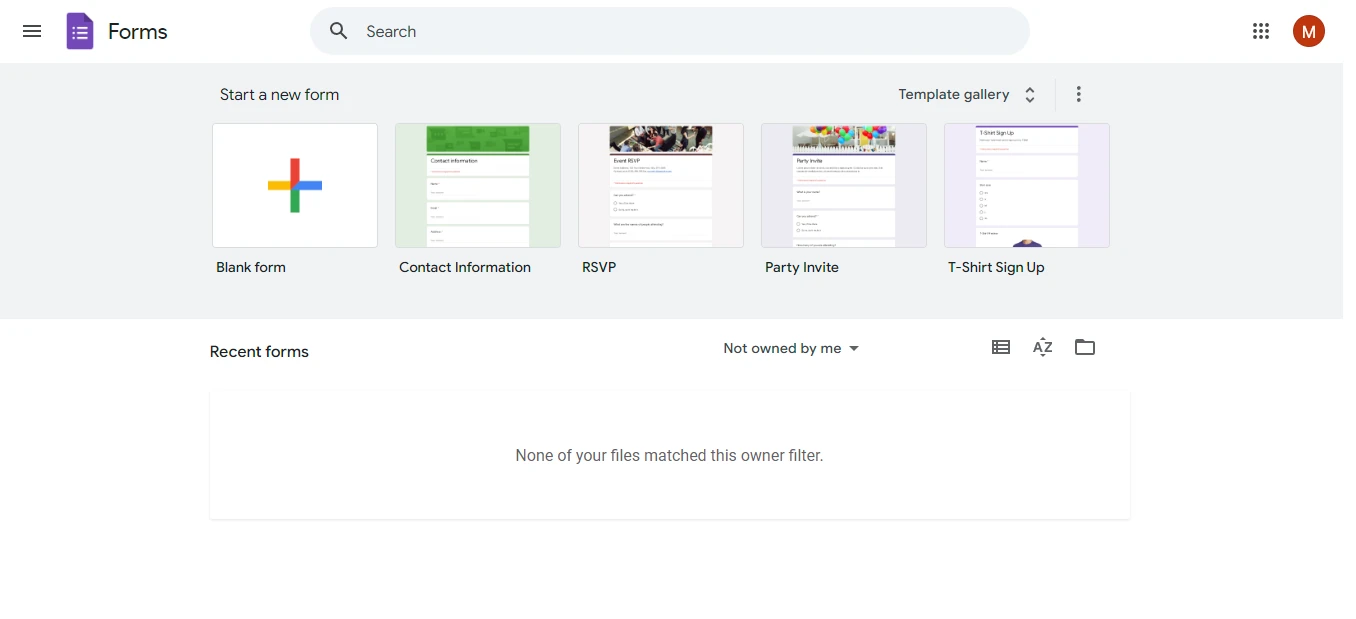
Task: Click the three-dot options icon beside Template gallery
Action: 1078,93
